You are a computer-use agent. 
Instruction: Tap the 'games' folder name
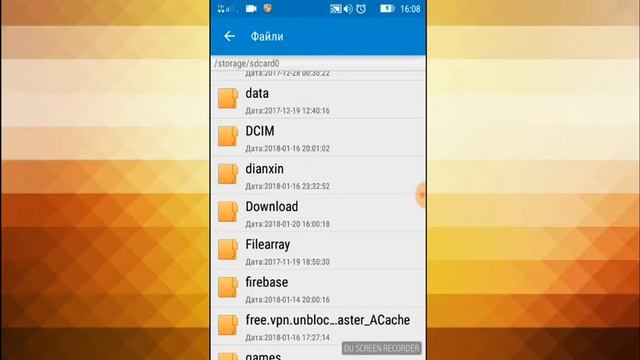point(263,356)
